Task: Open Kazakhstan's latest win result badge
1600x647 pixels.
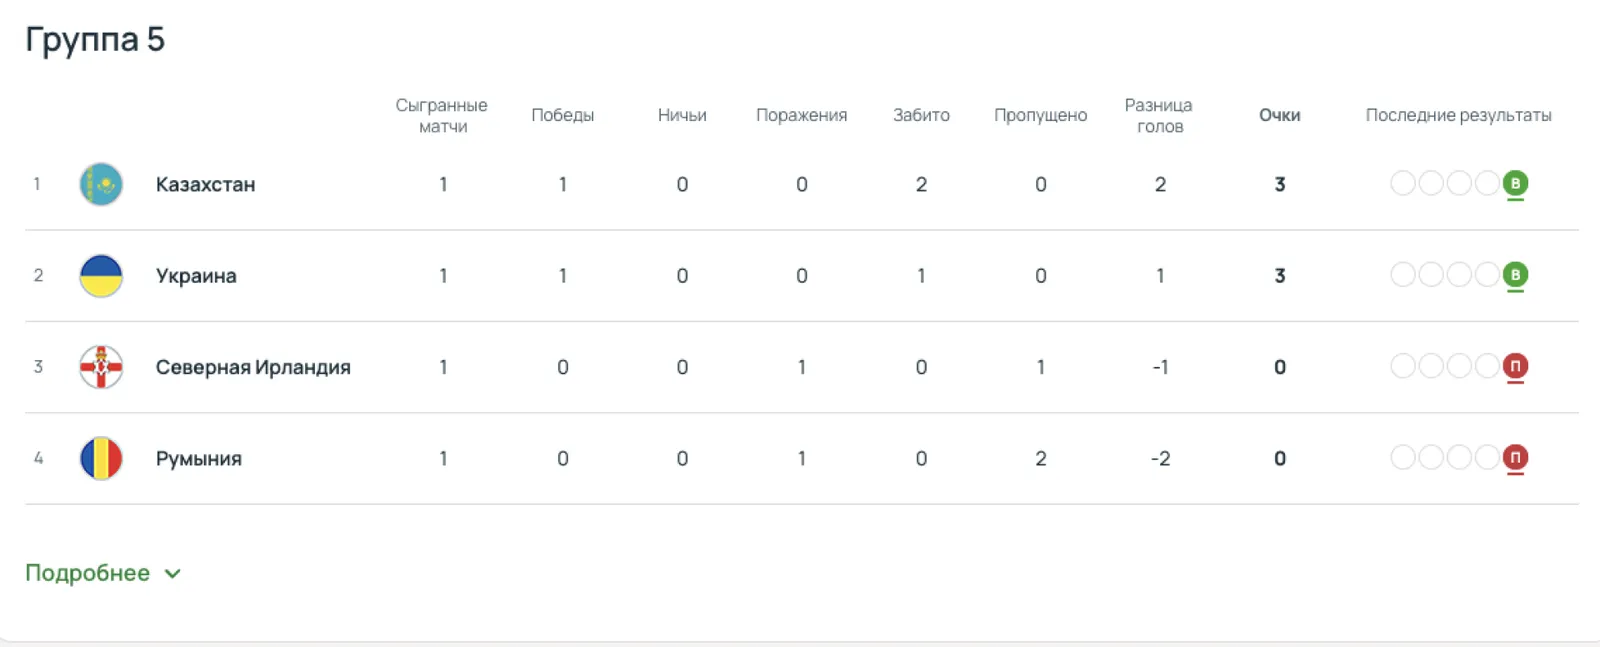Action: (1516, 184)
